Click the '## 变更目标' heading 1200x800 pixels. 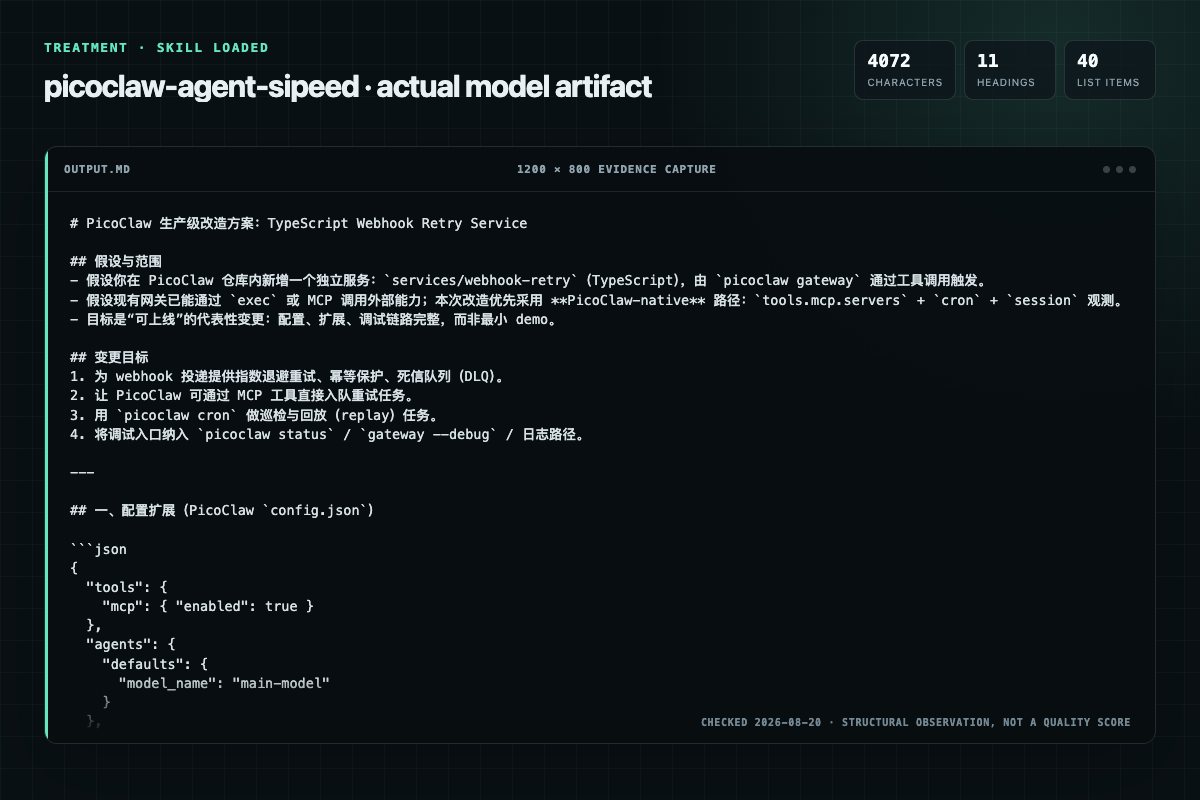[x=109, y=358]
